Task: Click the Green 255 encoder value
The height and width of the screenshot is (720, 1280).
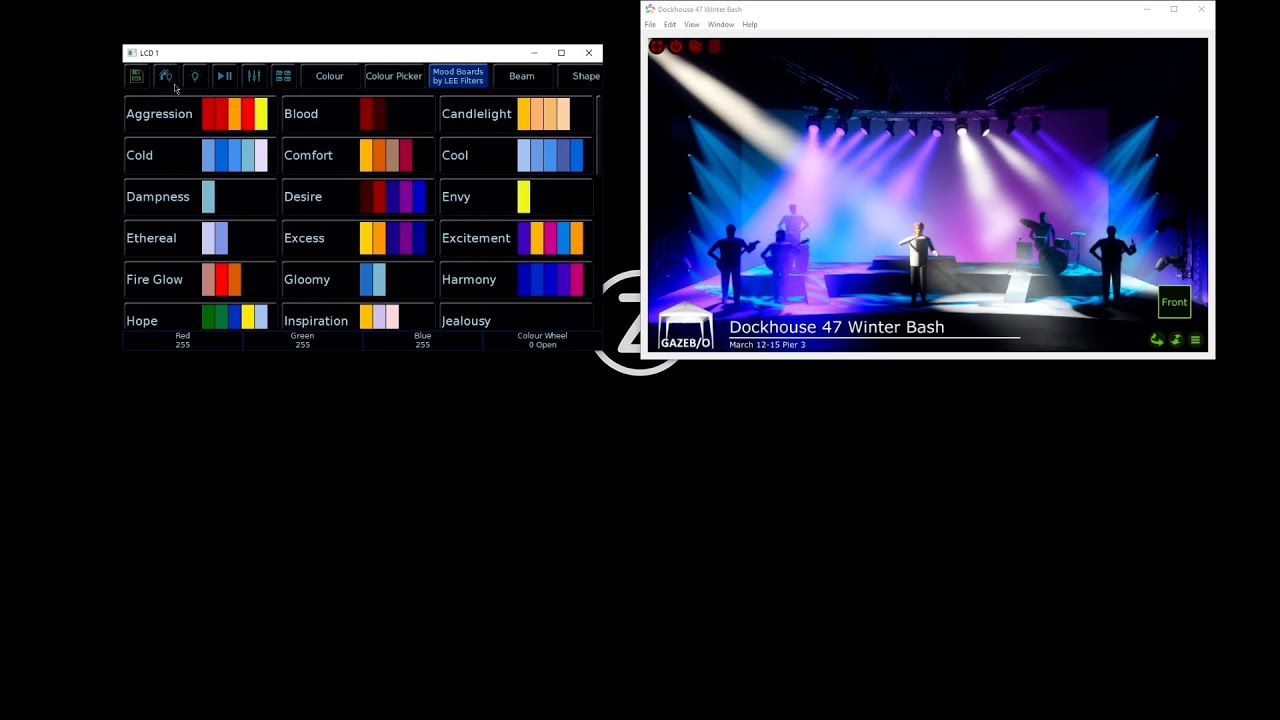Action: 303,340
